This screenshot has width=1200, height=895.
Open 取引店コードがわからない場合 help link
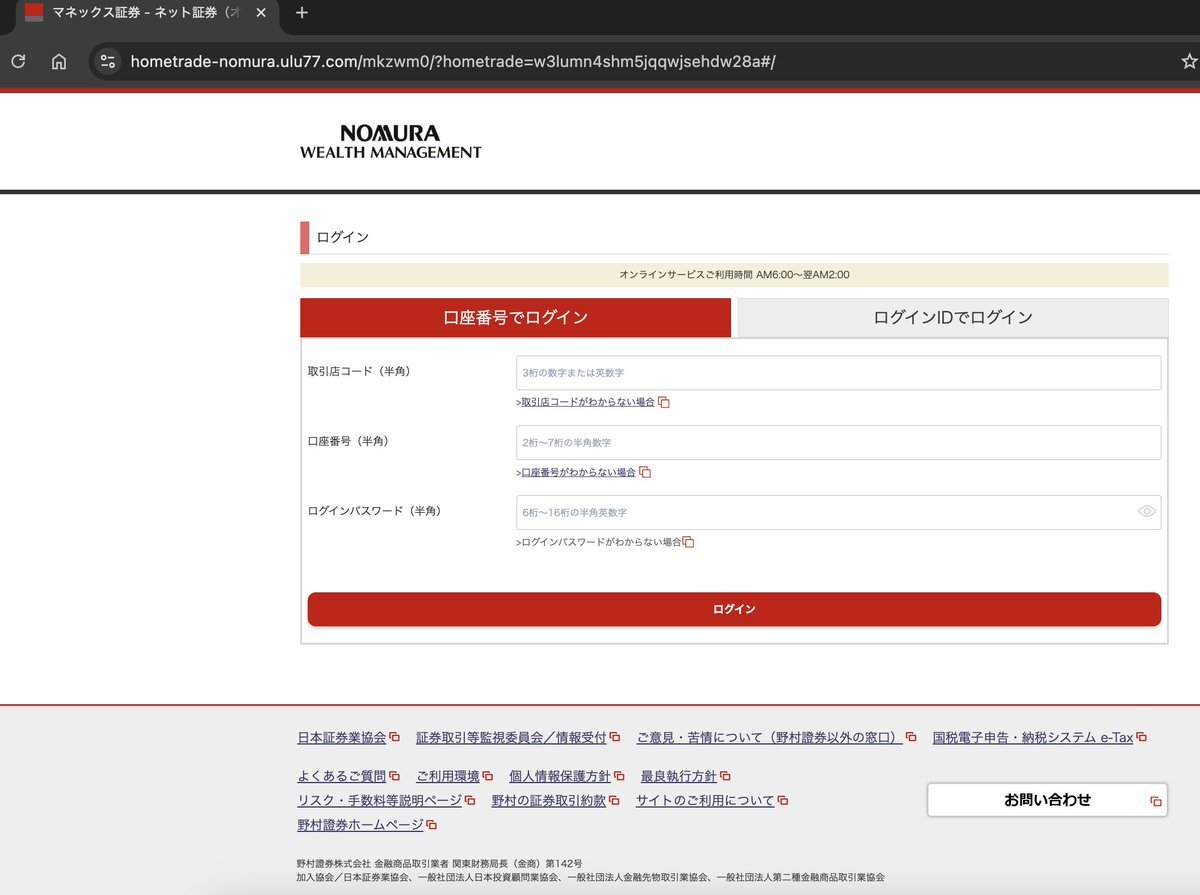coord(588,402)
